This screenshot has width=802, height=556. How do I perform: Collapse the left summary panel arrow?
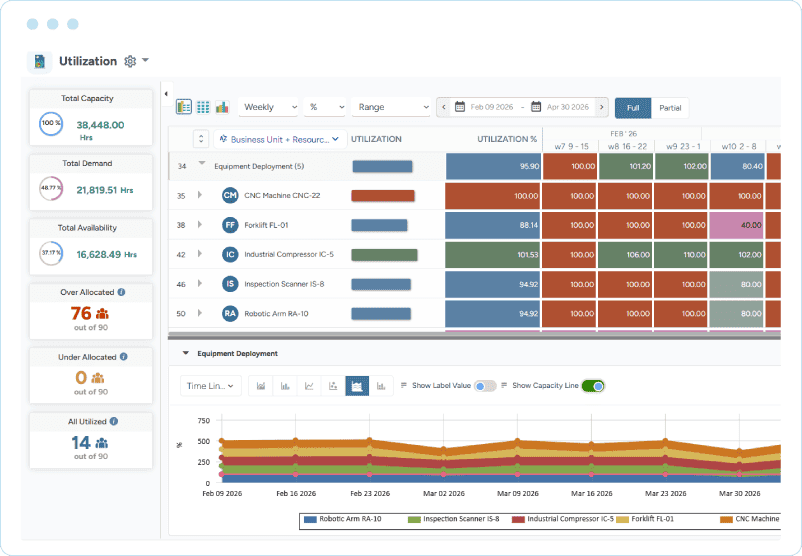[x=166, y=94]
